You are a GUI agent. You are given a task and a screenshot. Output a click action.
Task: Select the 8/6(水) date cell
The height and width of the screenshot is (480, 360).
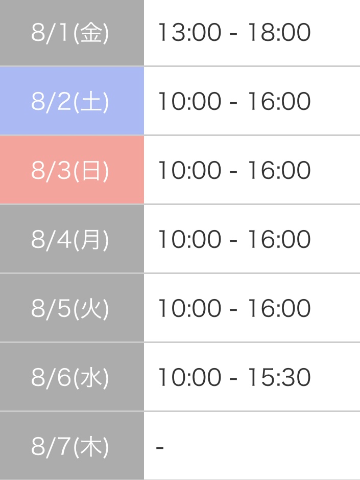(x=72, y=377)
